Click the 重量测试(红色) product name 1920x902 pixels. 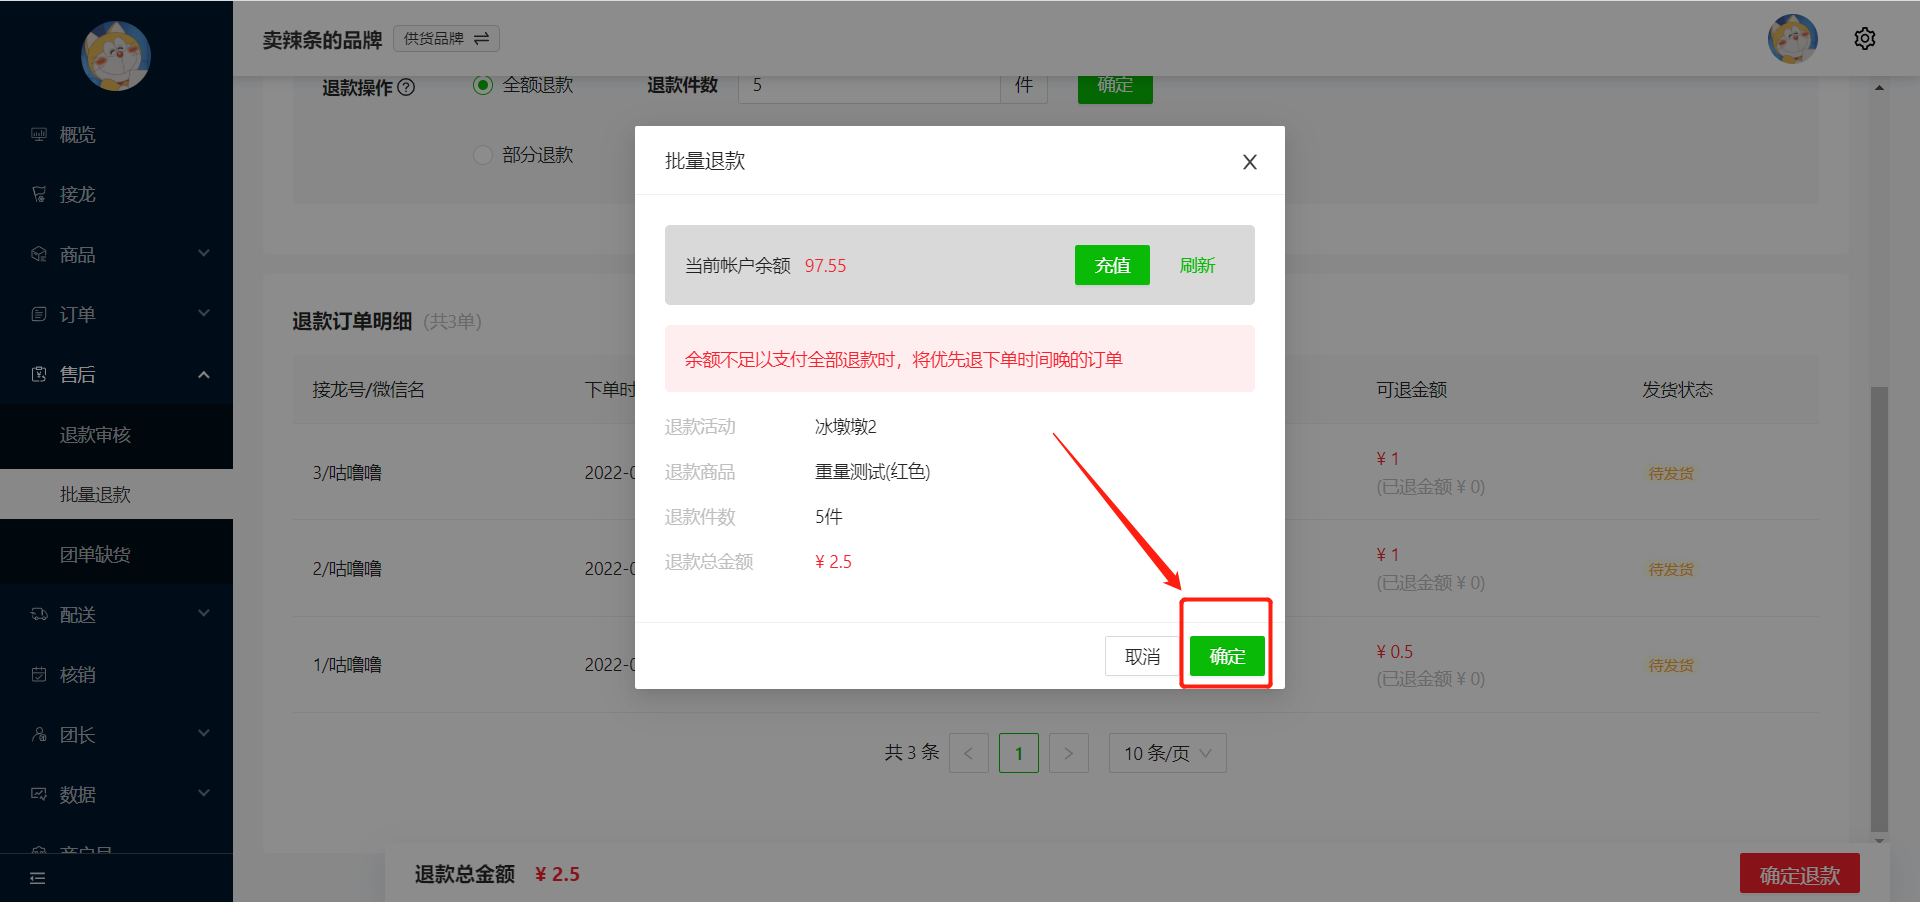click(x=872, y=472)
